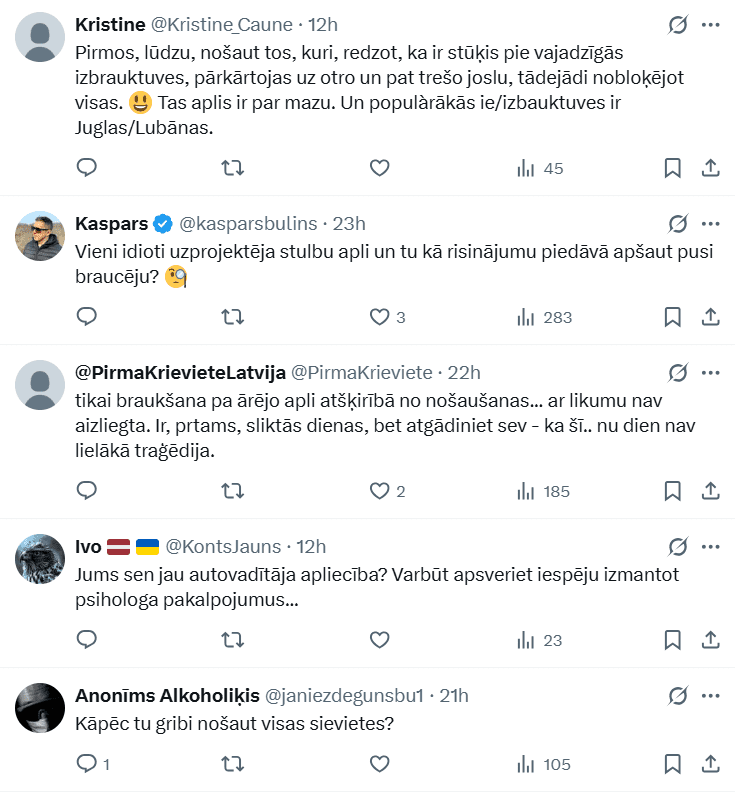The height and width of the screenshot is (793, 735).
Task: Like the tweet by Kaspars
Action: pos(379,317)
